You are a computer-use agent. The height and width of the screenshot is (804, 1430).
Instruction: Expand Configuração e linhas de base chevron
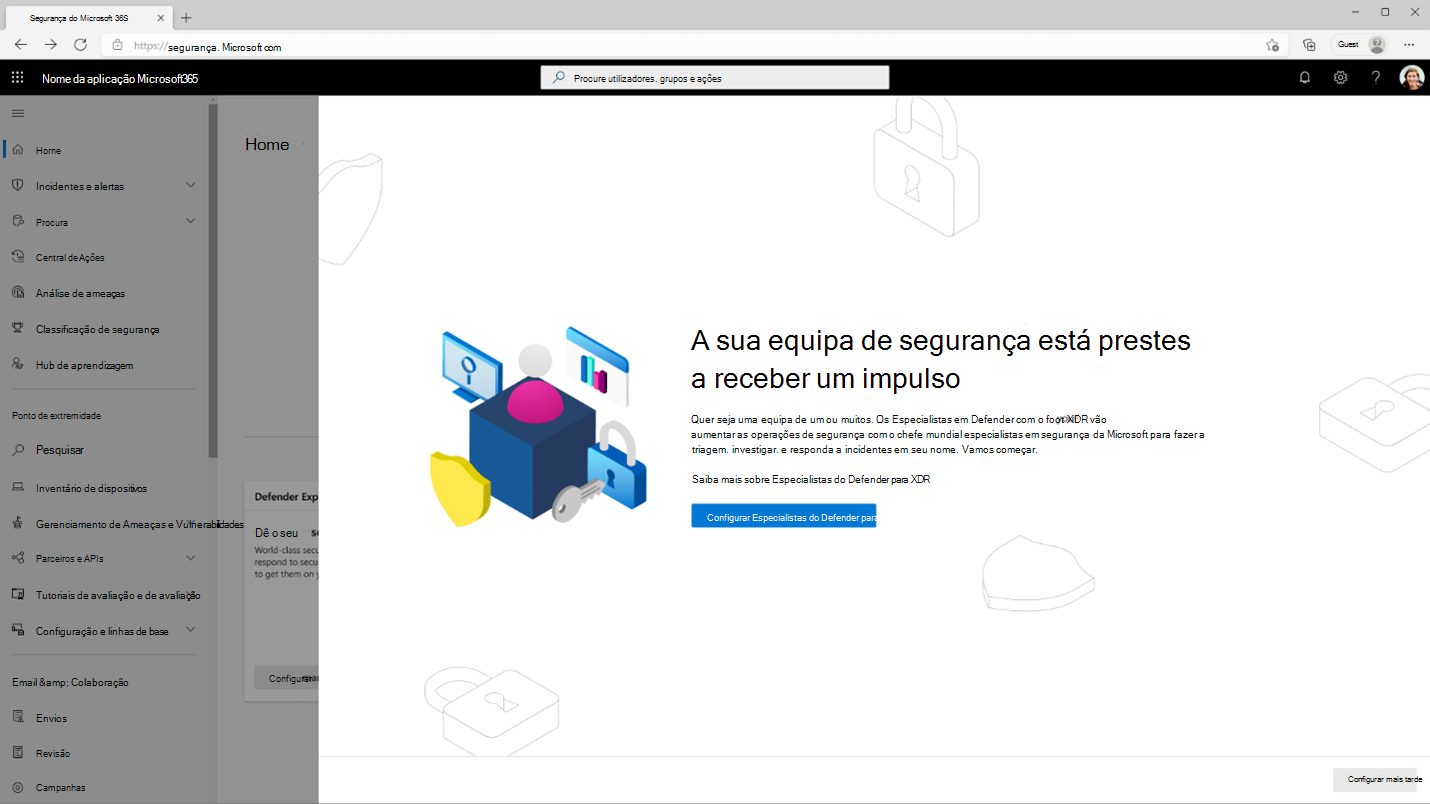click(x=191, y=630)
